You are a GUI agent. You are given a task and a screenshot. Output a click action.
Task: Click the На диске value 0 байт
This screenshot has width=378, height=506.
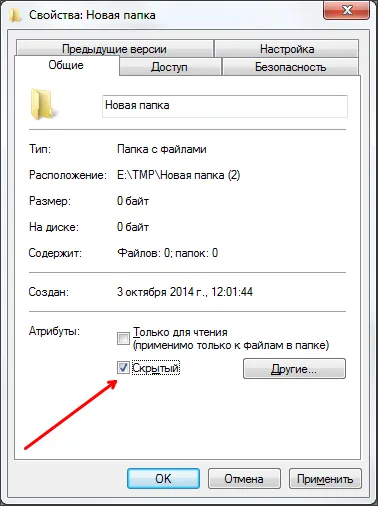point(133,227)
